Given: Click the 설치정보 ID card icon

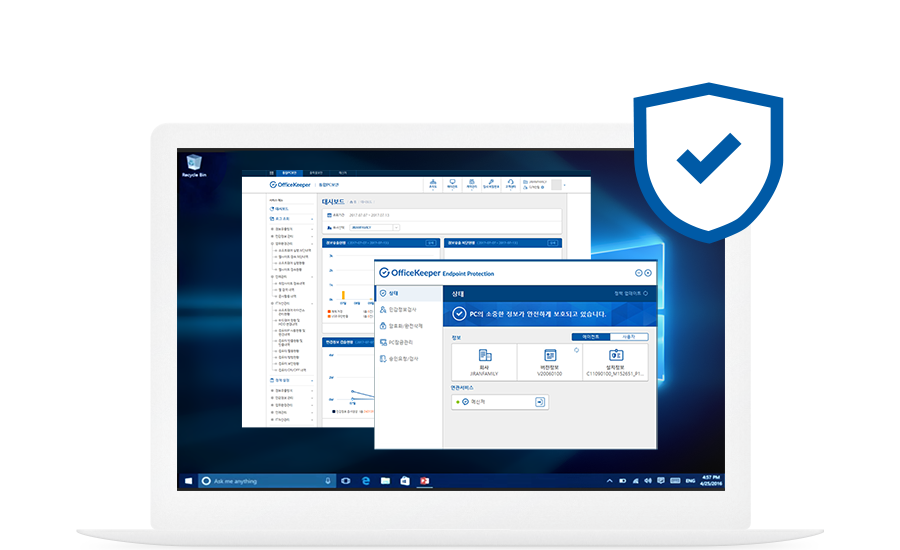Looking at the screenshot, I should coord(616,356).
